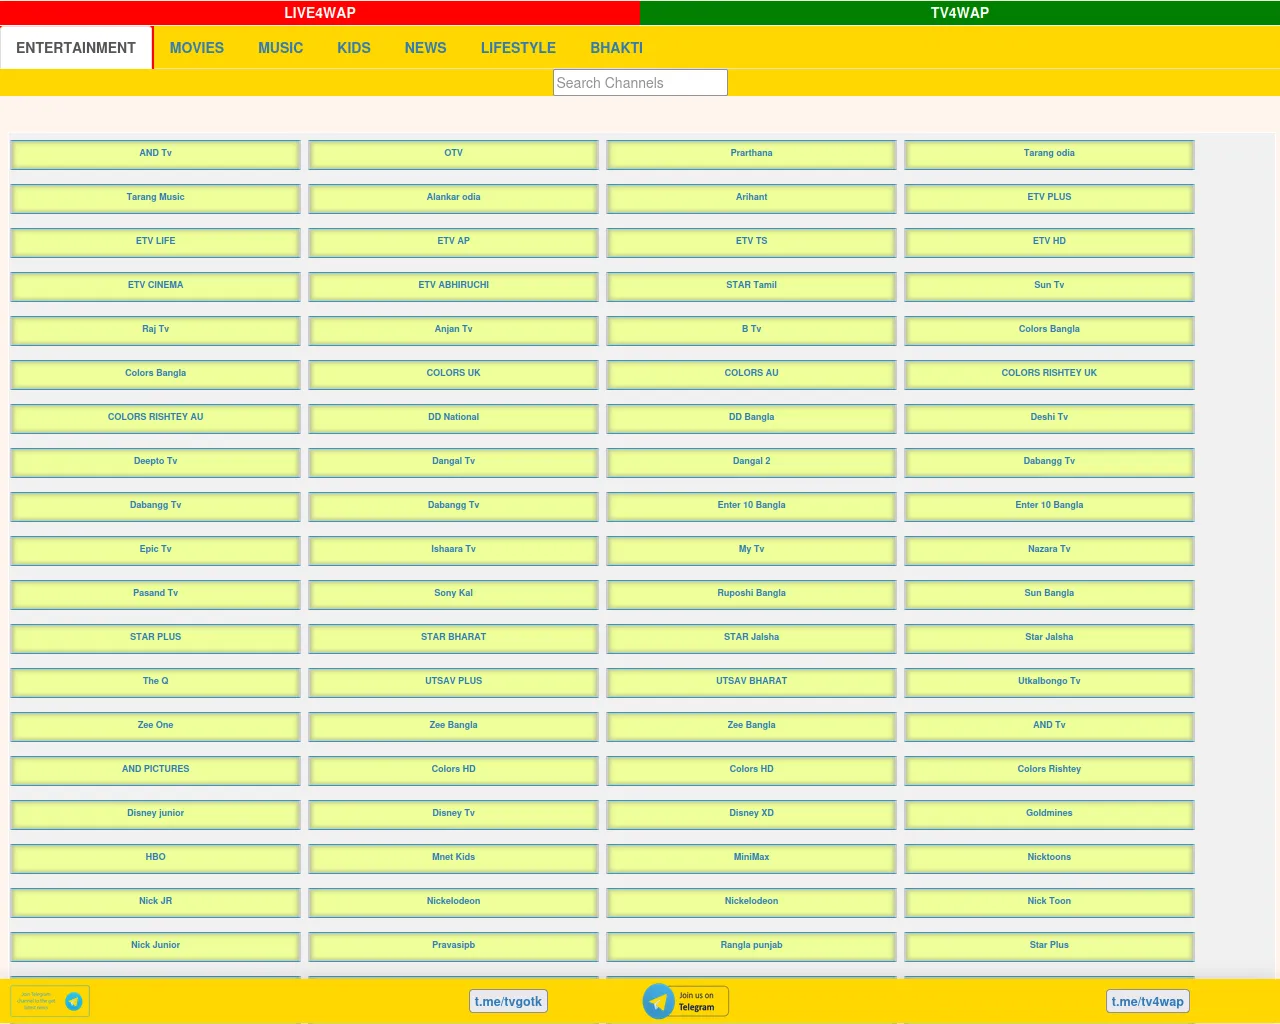This screenshot has height=1024, width=1280.
Task: Switch to the ENTERTAINMENT tab
Action: click(76, 48)
